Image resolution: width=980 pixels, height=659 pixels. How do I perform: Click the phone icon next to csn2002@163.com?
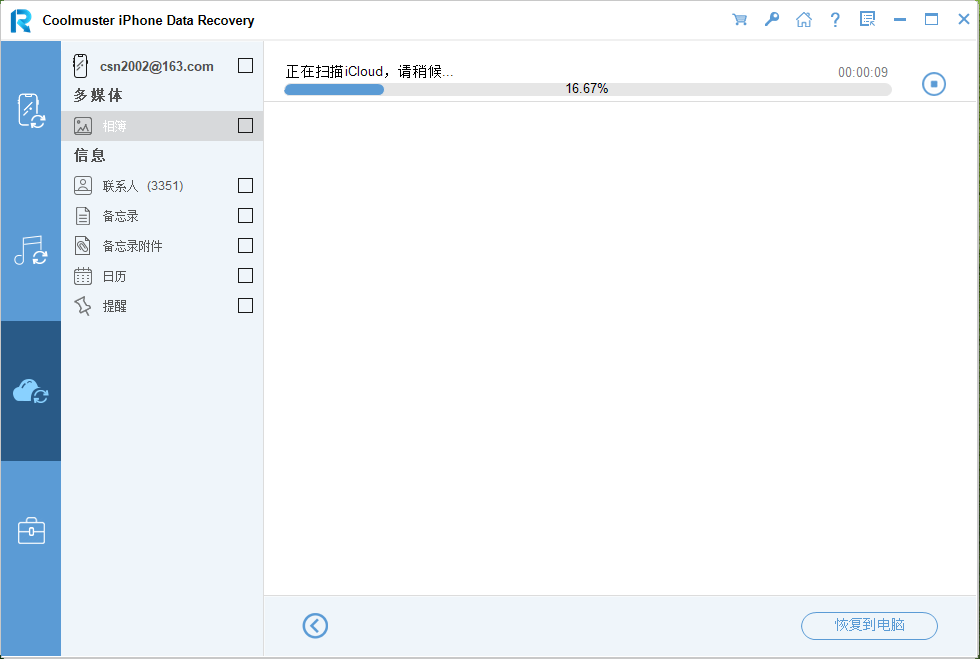pyautogui.click(x=80, y=66)
